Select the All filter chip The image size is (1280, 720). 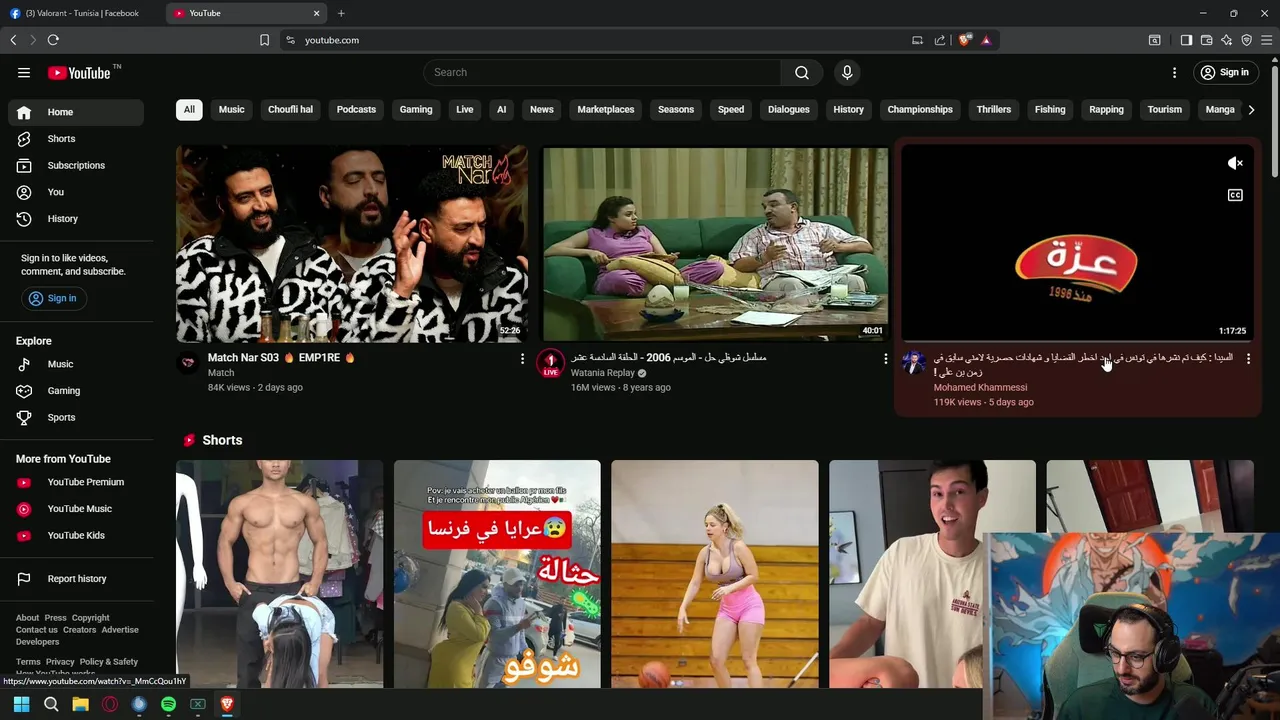tap(189, 109)
